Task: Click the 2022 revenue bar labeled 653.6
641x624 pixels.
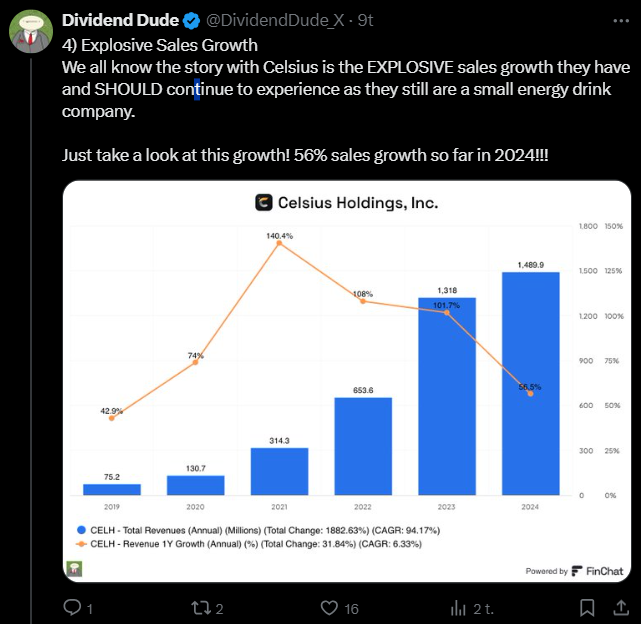Action: pyautogui.click(x=363, y=446)
